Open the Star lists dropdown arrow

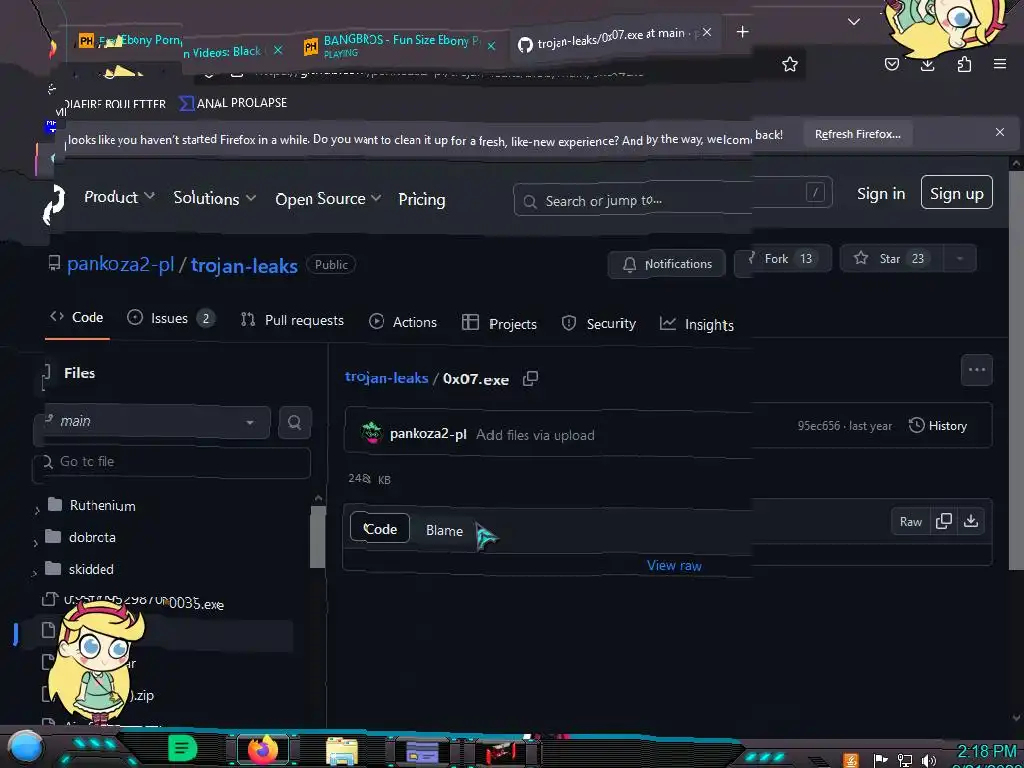pyautogui.click(x=959, y=259)
